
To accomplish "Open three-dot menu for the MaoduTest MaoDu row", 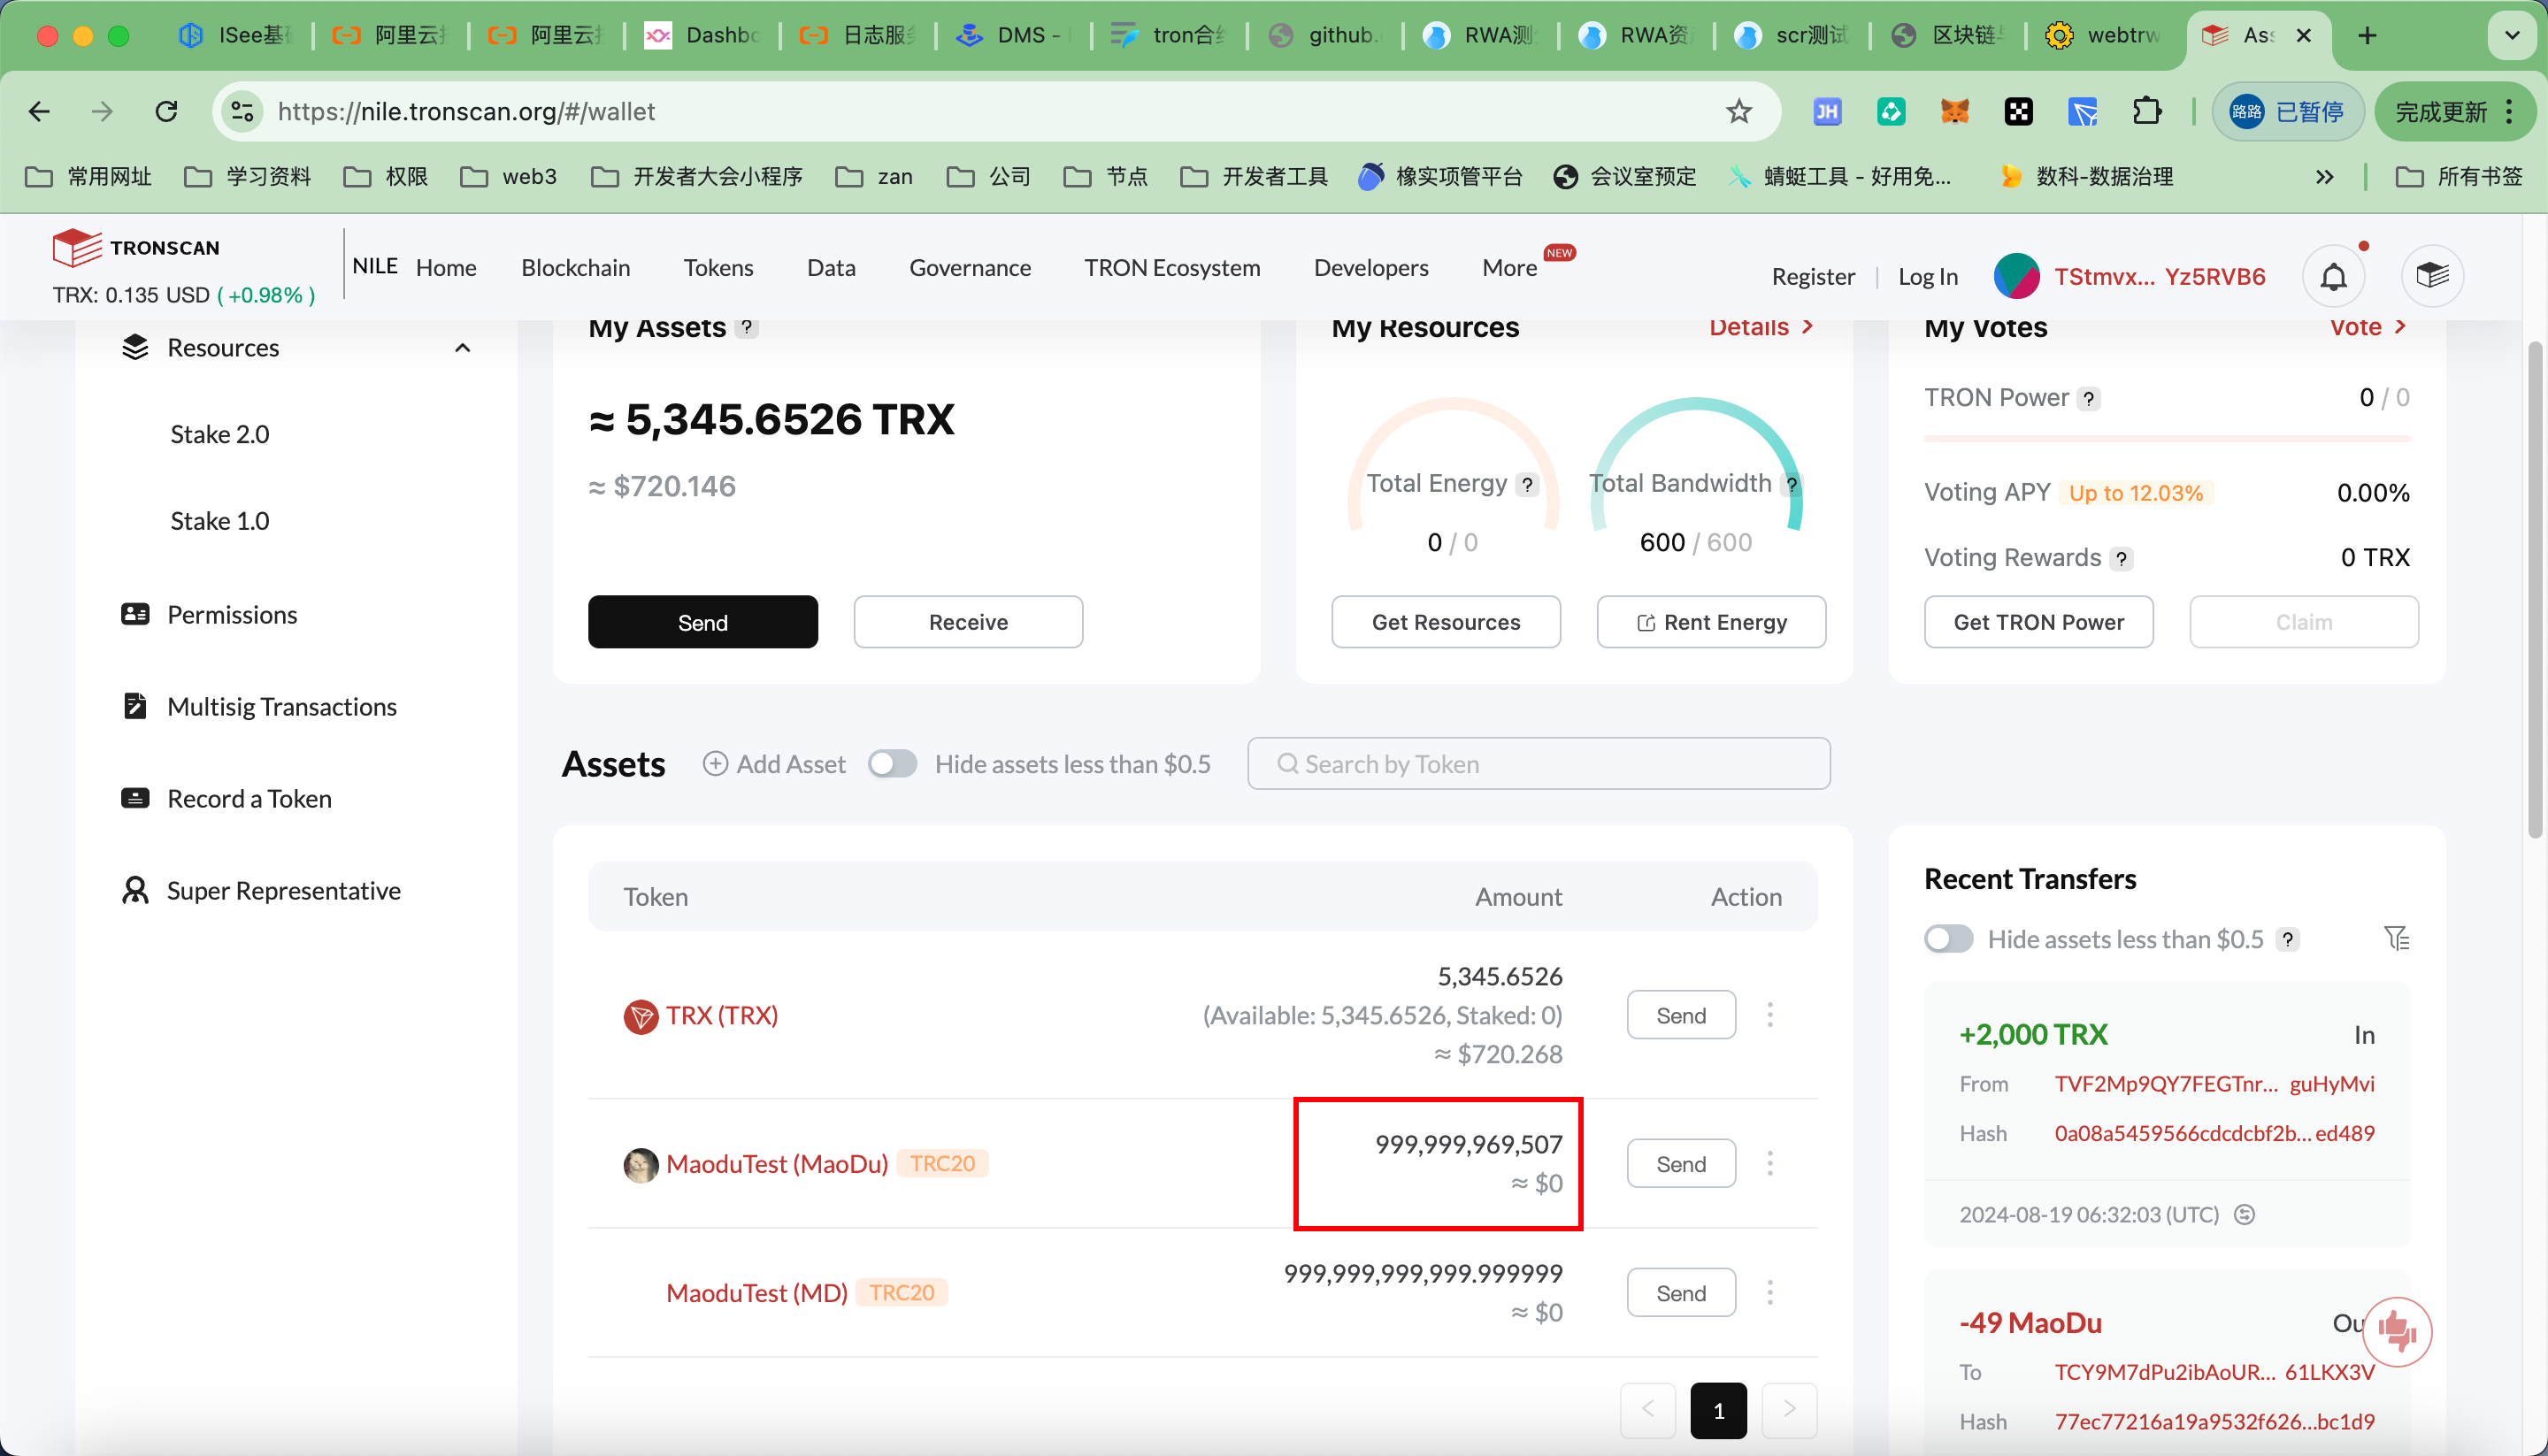I will 1770,1163.
